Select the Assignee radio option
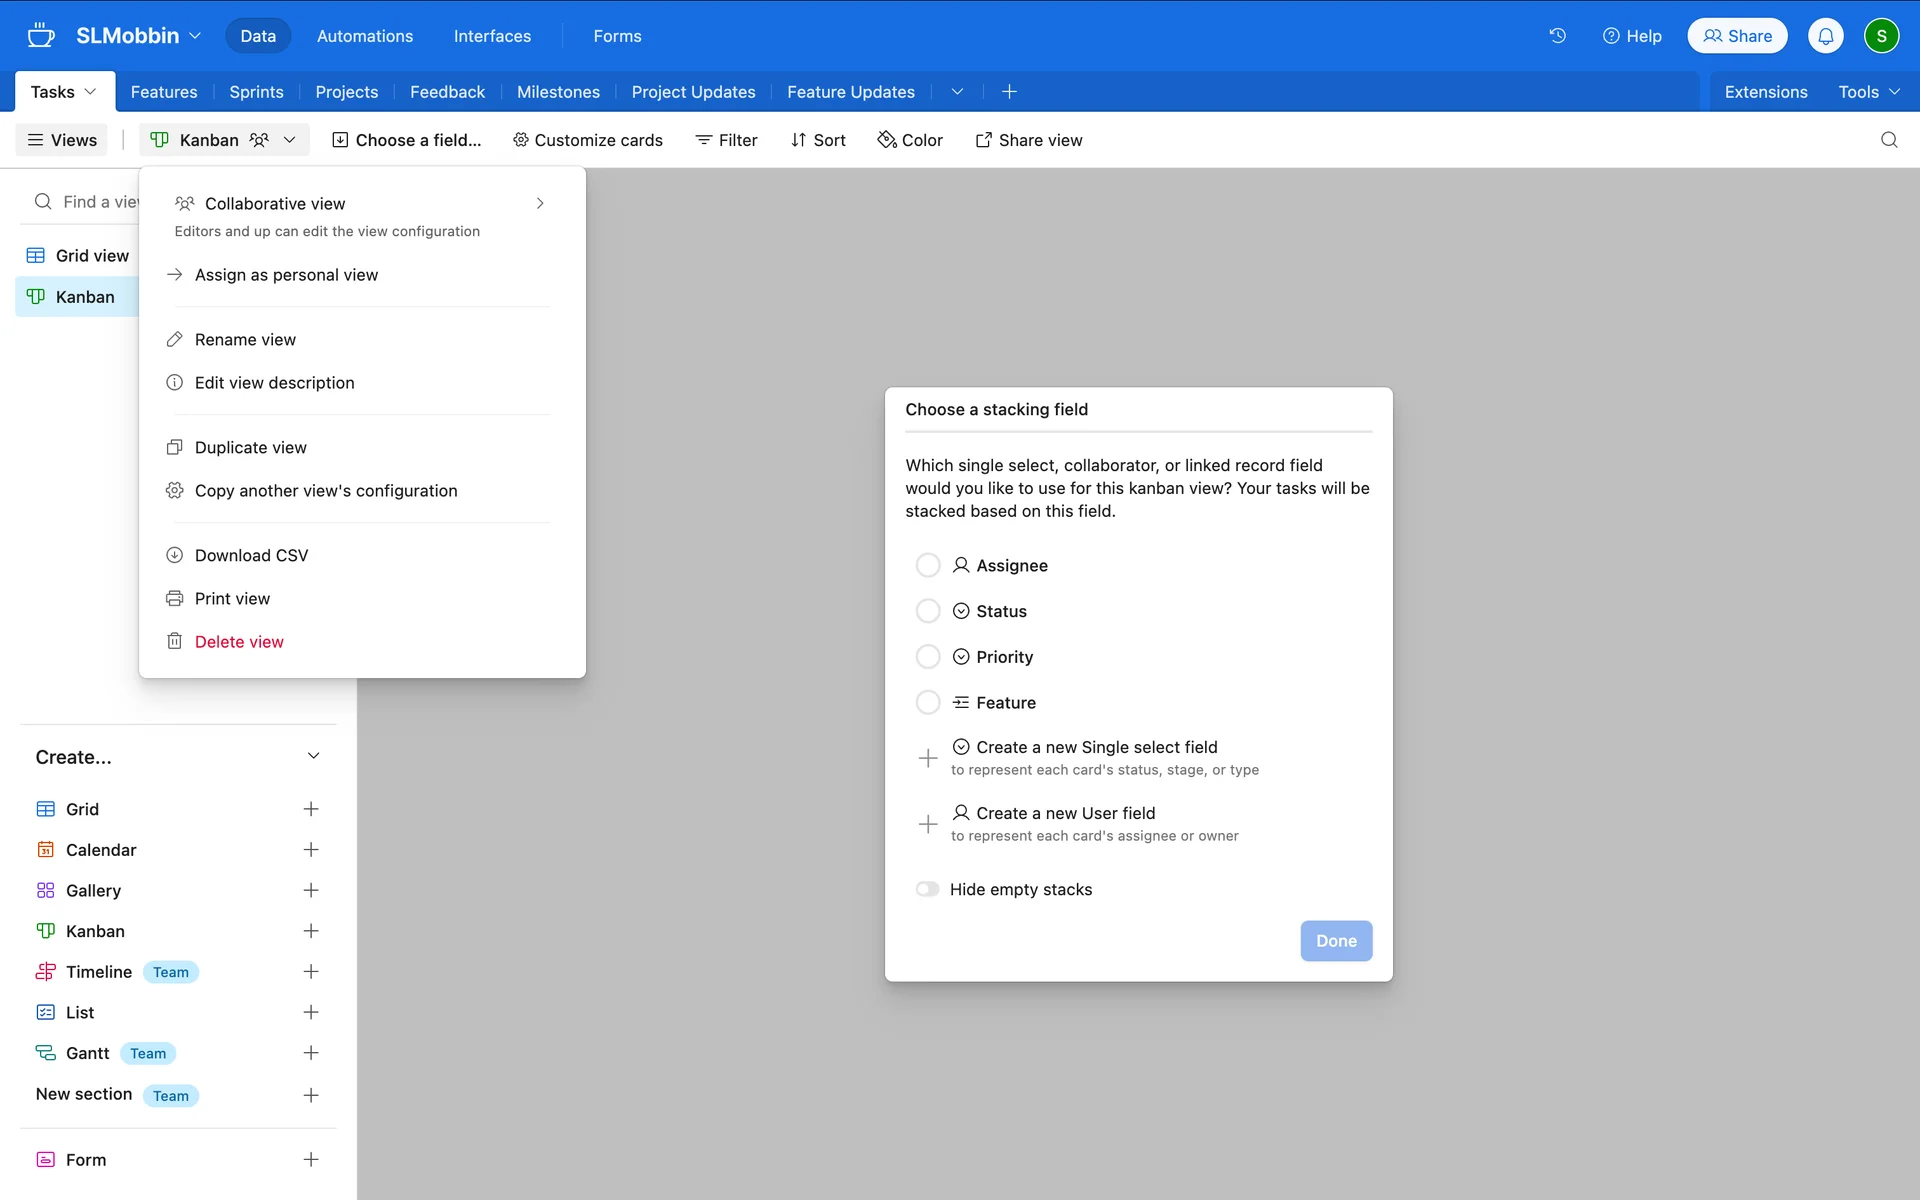 pyautogui.click(x=928, y=565)
